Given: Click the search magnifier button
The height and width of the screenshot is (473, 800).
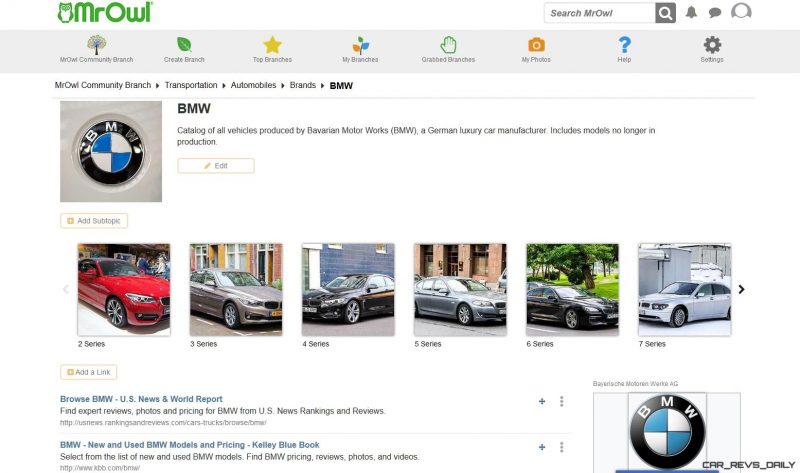Looking at the screenshot, I should (665, 13).
